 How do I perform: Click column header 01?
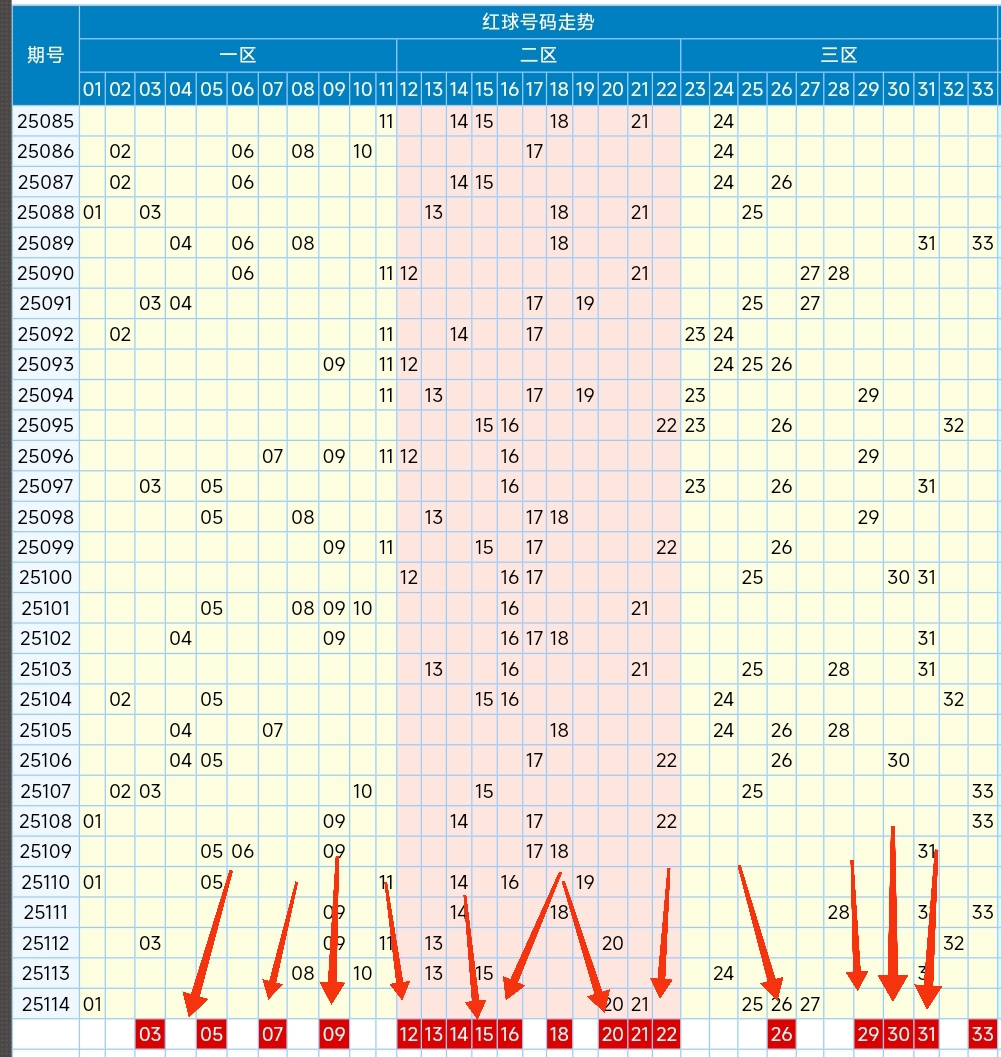[x=92, y=89]
